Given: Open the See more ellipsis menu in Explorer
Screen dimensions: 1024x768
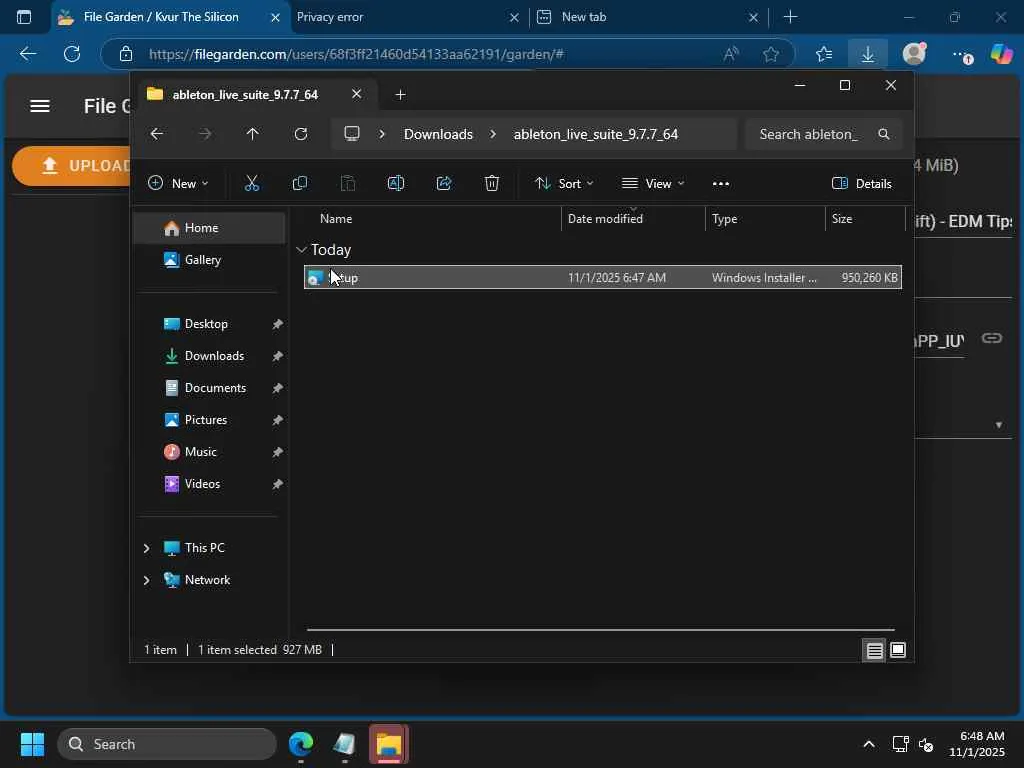Looking at the screenshot, I should click(720, 184).
